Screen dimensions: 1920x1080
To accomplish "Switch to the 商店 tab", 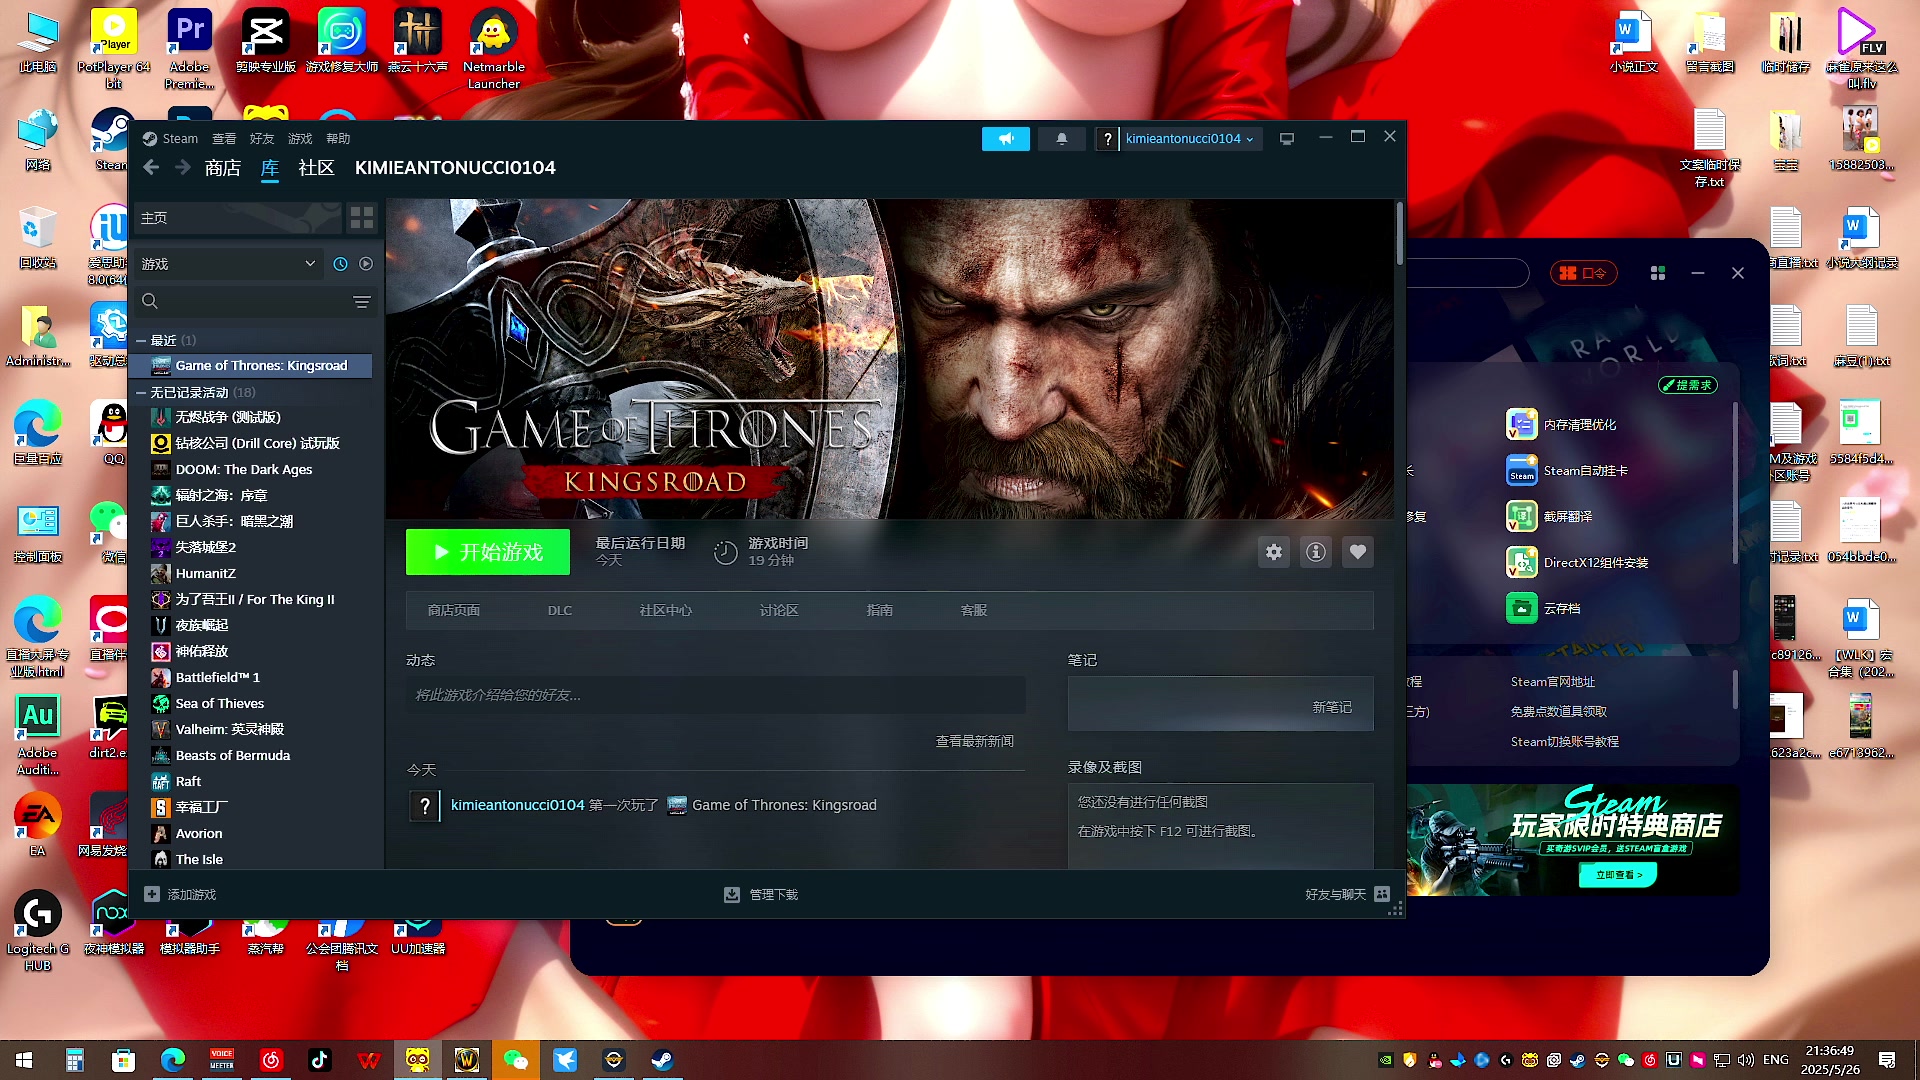I will [x=222, y=168].
